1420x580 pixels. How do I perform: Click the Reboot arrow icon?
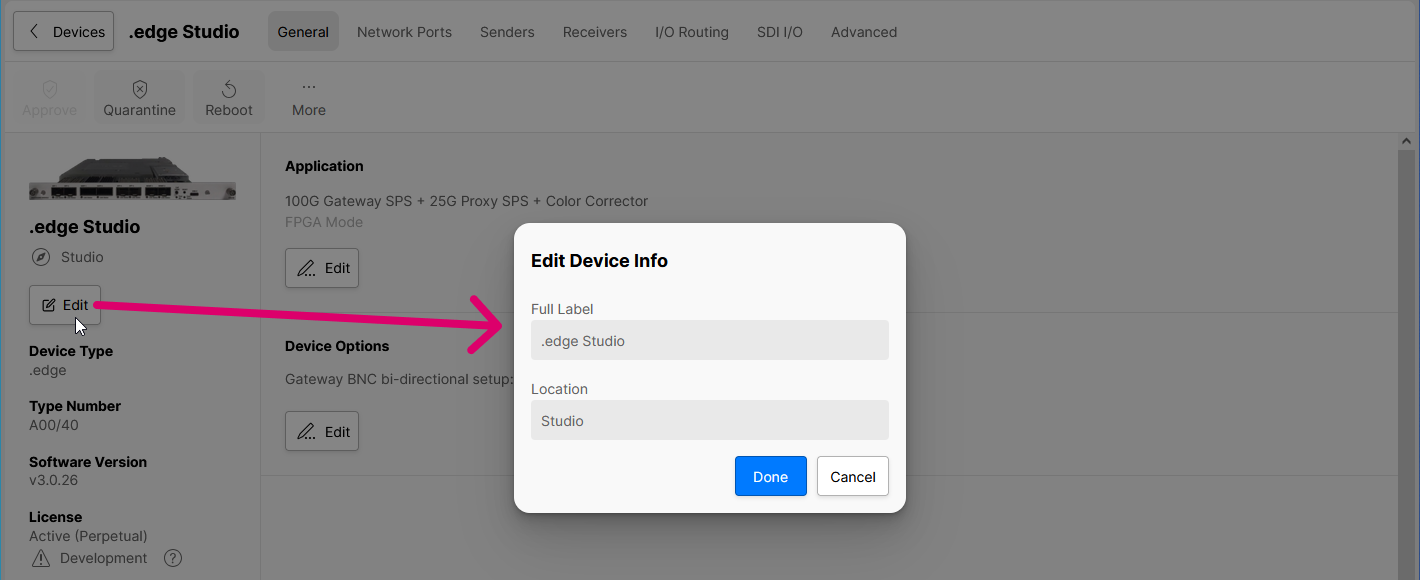point(229,89)
